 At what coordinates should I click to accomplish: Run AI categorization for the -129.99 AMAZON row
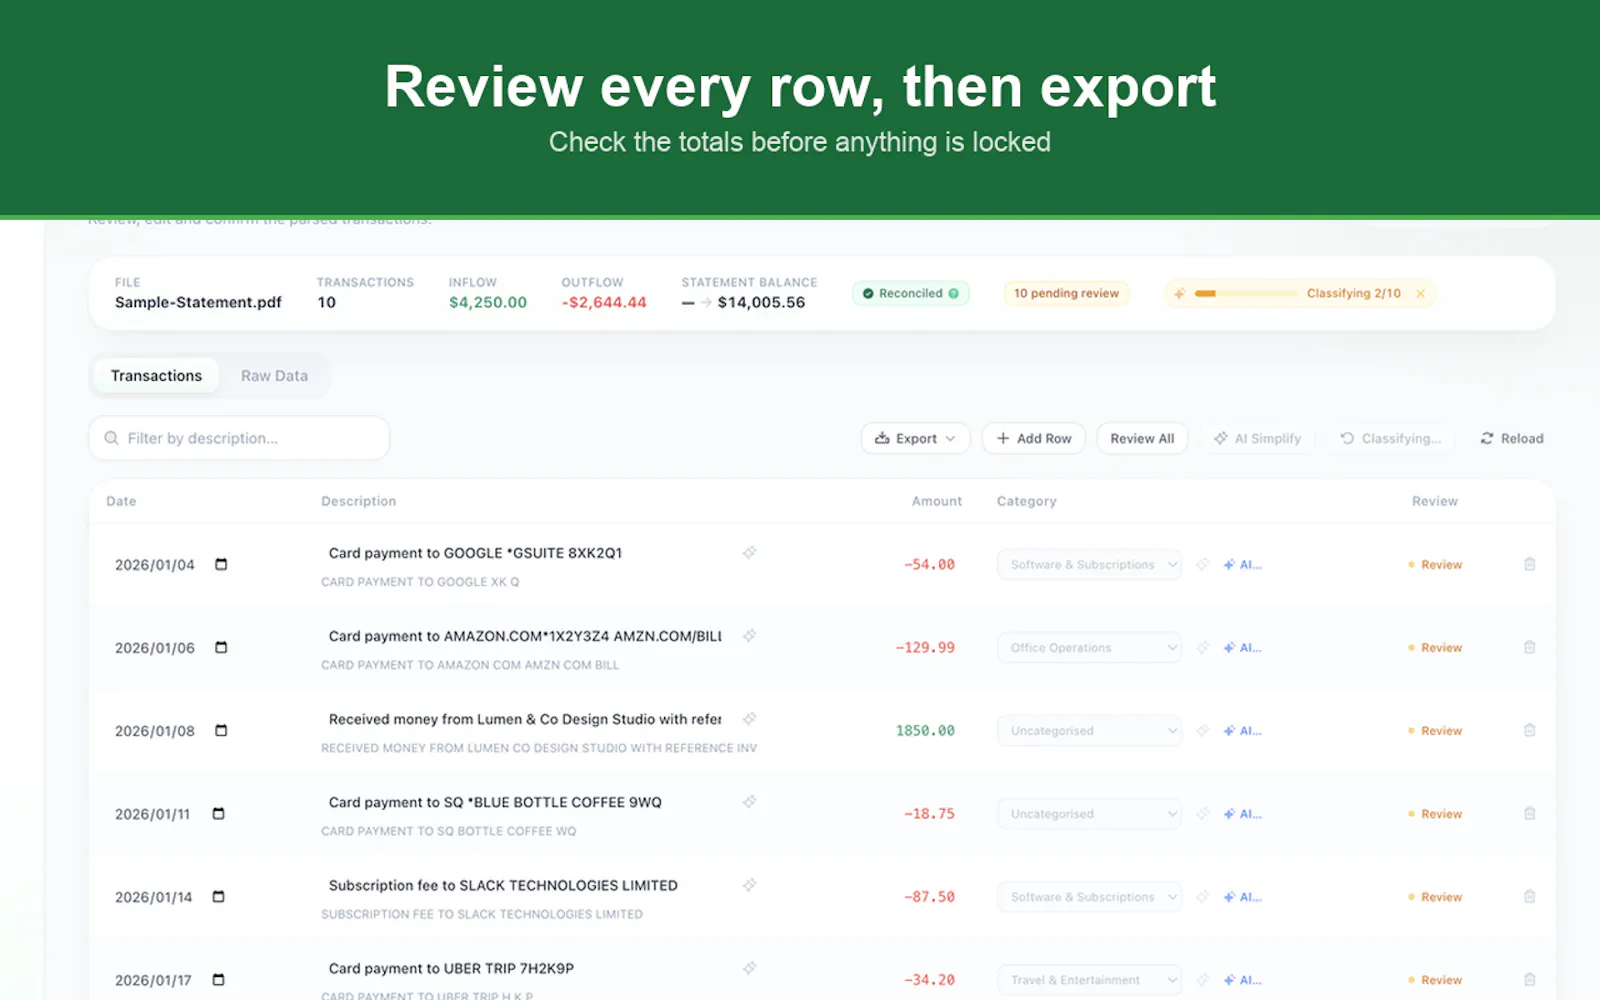point(1243,648)
